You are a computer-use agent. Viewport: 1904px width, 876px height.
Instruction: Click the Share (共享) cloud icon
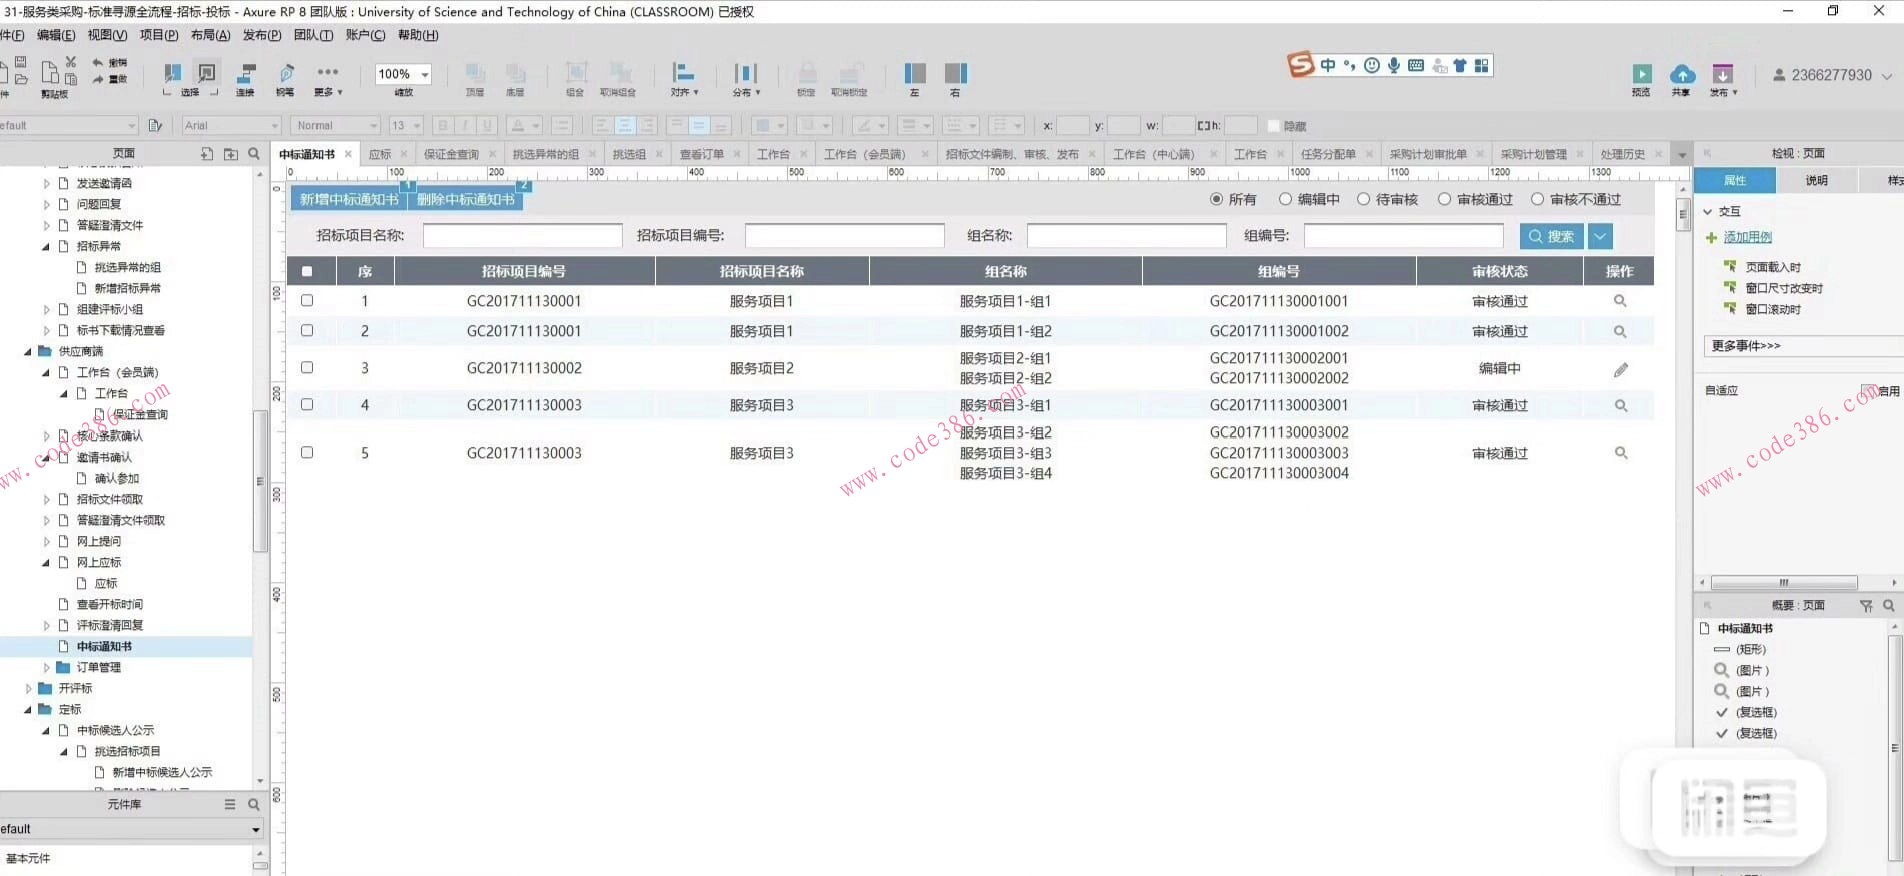click(1682, 75)
